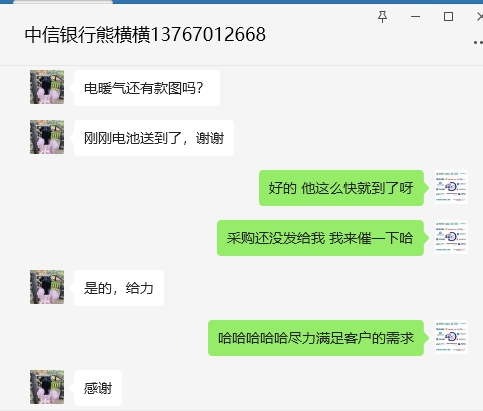Open my avatar beside 采购还没发给我 message
The width and height of the screenshot is (483, 411).
coord(451,237)
